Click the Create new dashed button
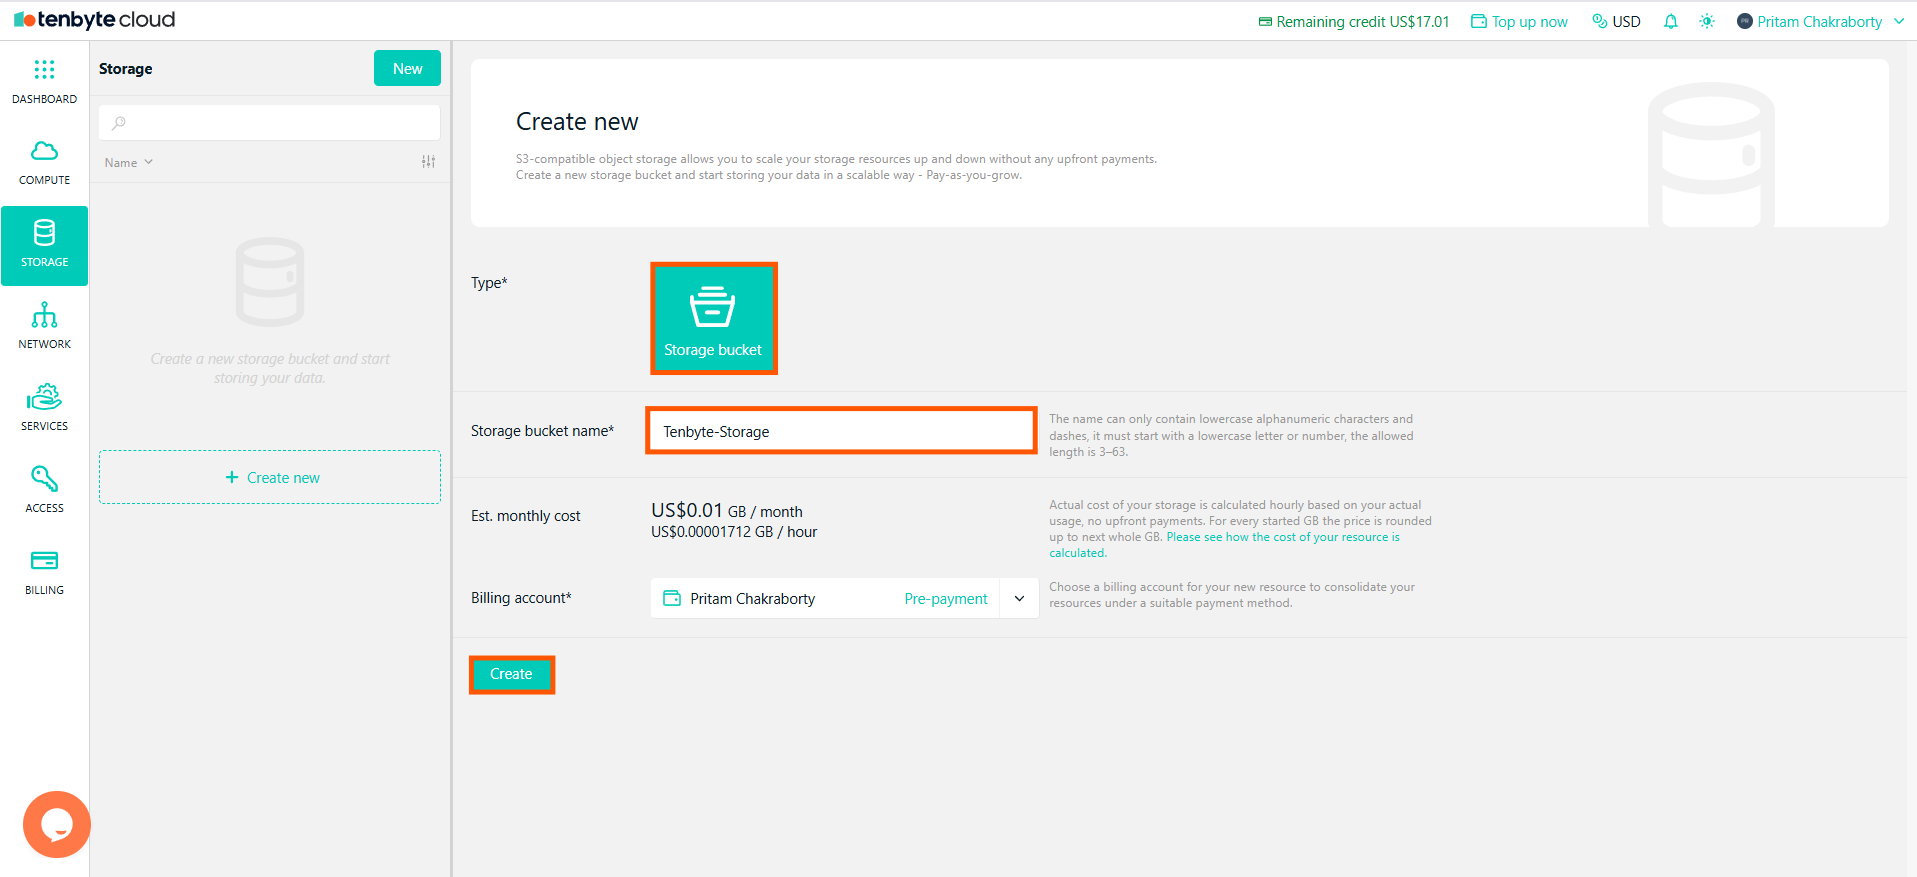The image size is (1917, 877). (269, 477)
